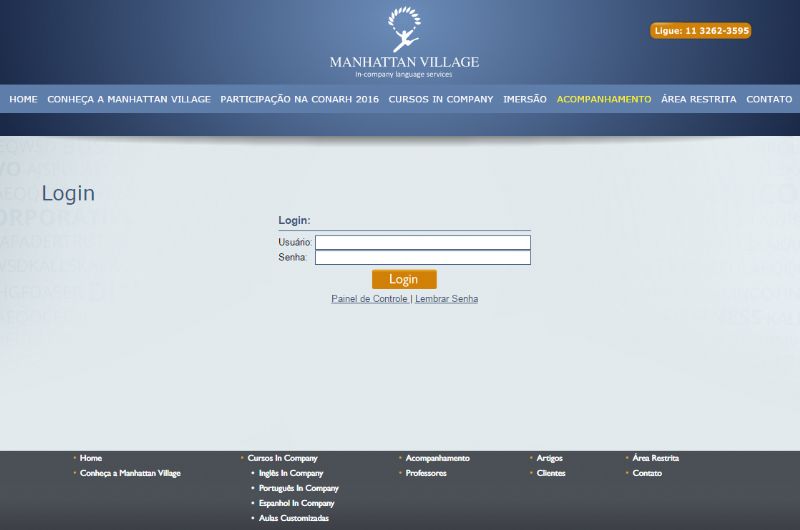Click the Usuário: field label
Viewport: 800px width, 530px height.
pyautogui.click(x=295, y=242)
